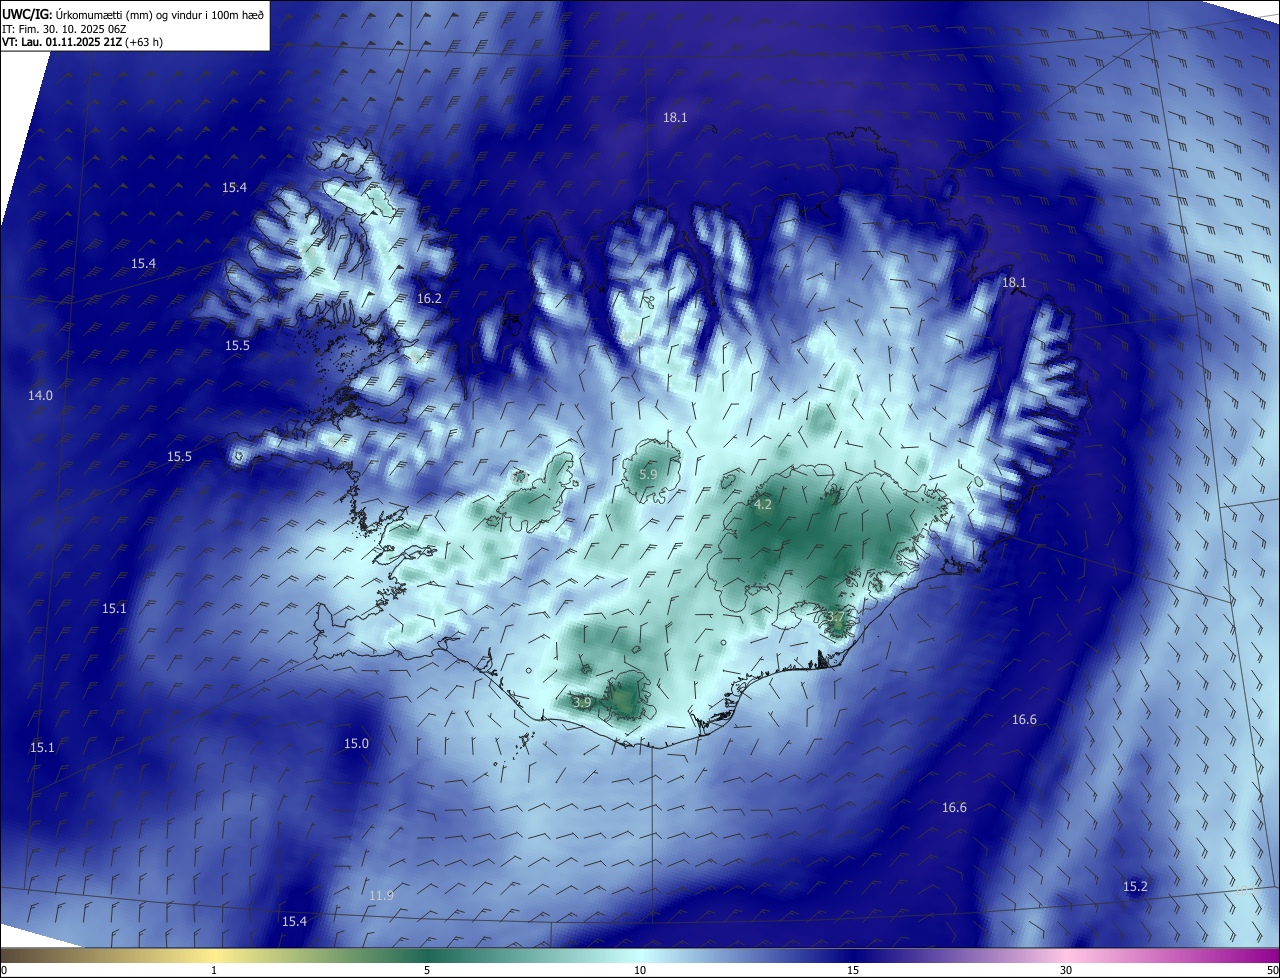
Task: Click the 18.1 value north of Iceland
Action: [675, 117]
